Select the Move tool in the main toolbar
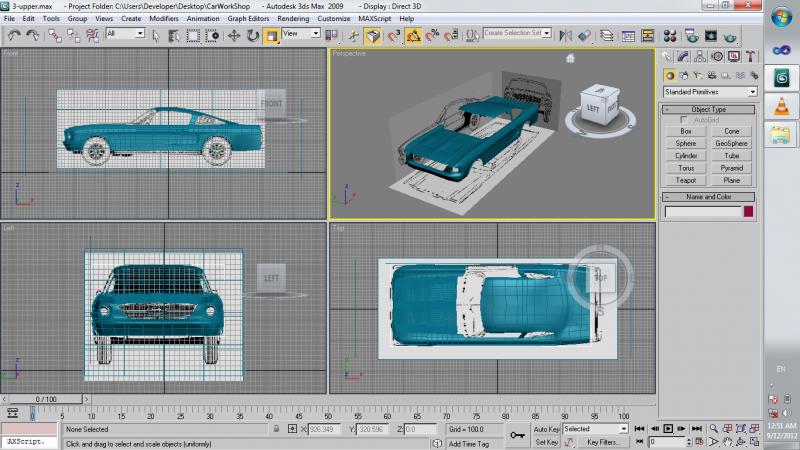The height and width of the screenshot is (450, 800). pyautogui.click(x=234, y=35)
